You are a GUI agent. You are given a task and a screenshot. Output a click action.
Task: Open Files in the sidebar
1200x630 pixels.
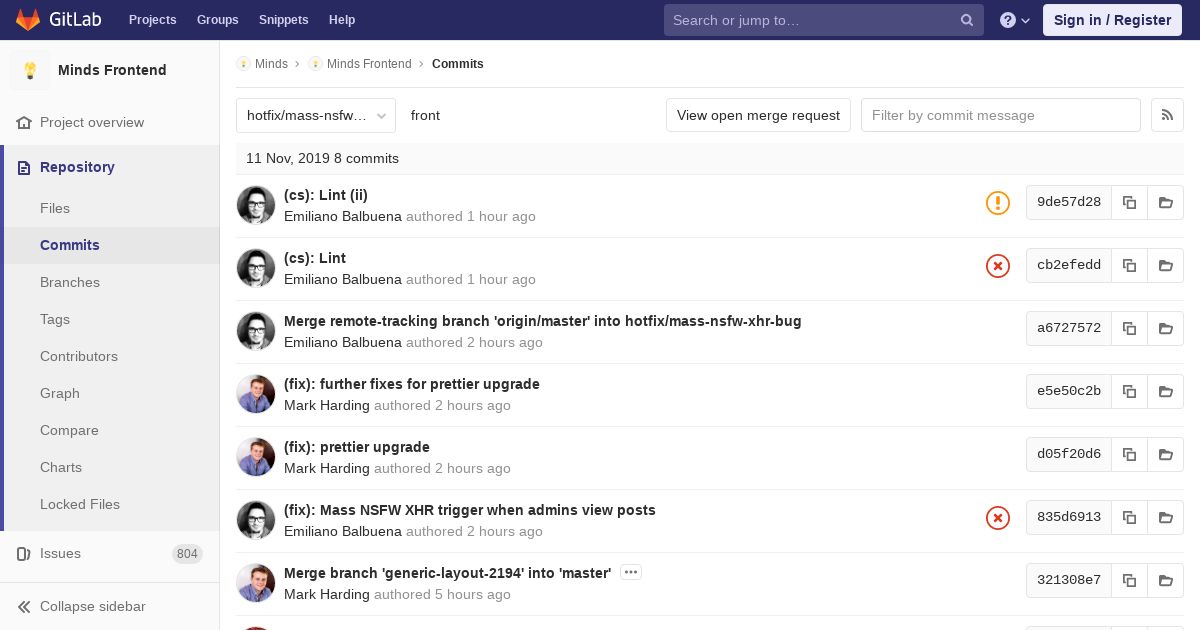click(x=55, y=208)
